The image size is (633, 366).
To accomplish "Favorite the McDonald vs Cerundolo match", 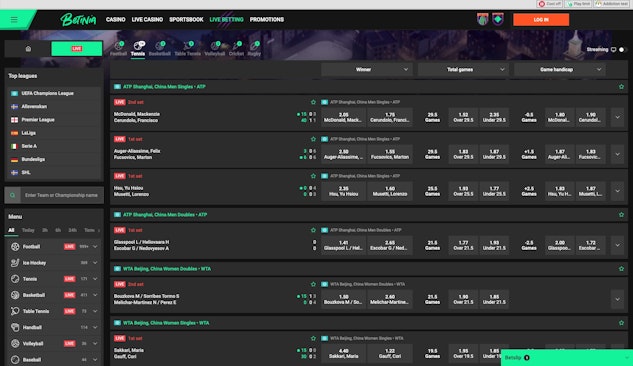I will coord(313,102).
